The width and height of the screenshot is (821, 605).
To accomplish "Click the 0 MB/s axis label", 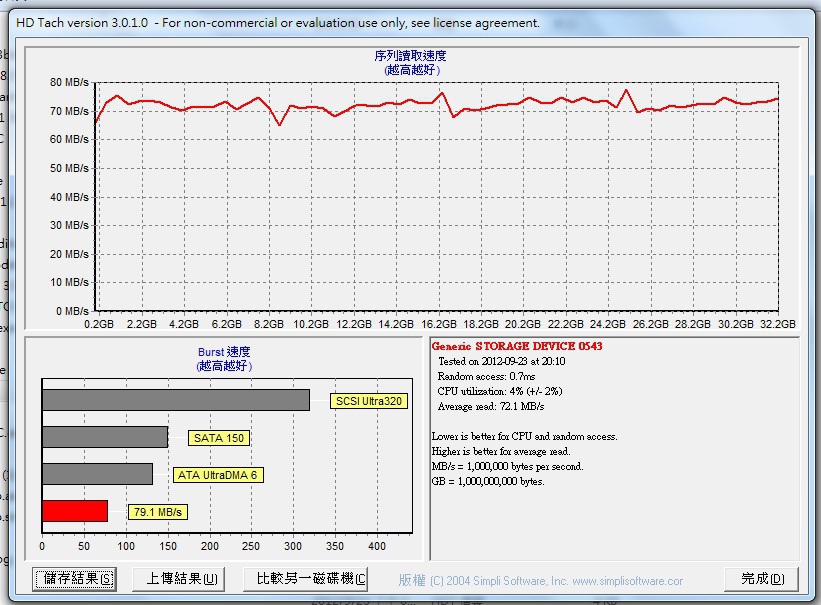I will click(72, 311).
